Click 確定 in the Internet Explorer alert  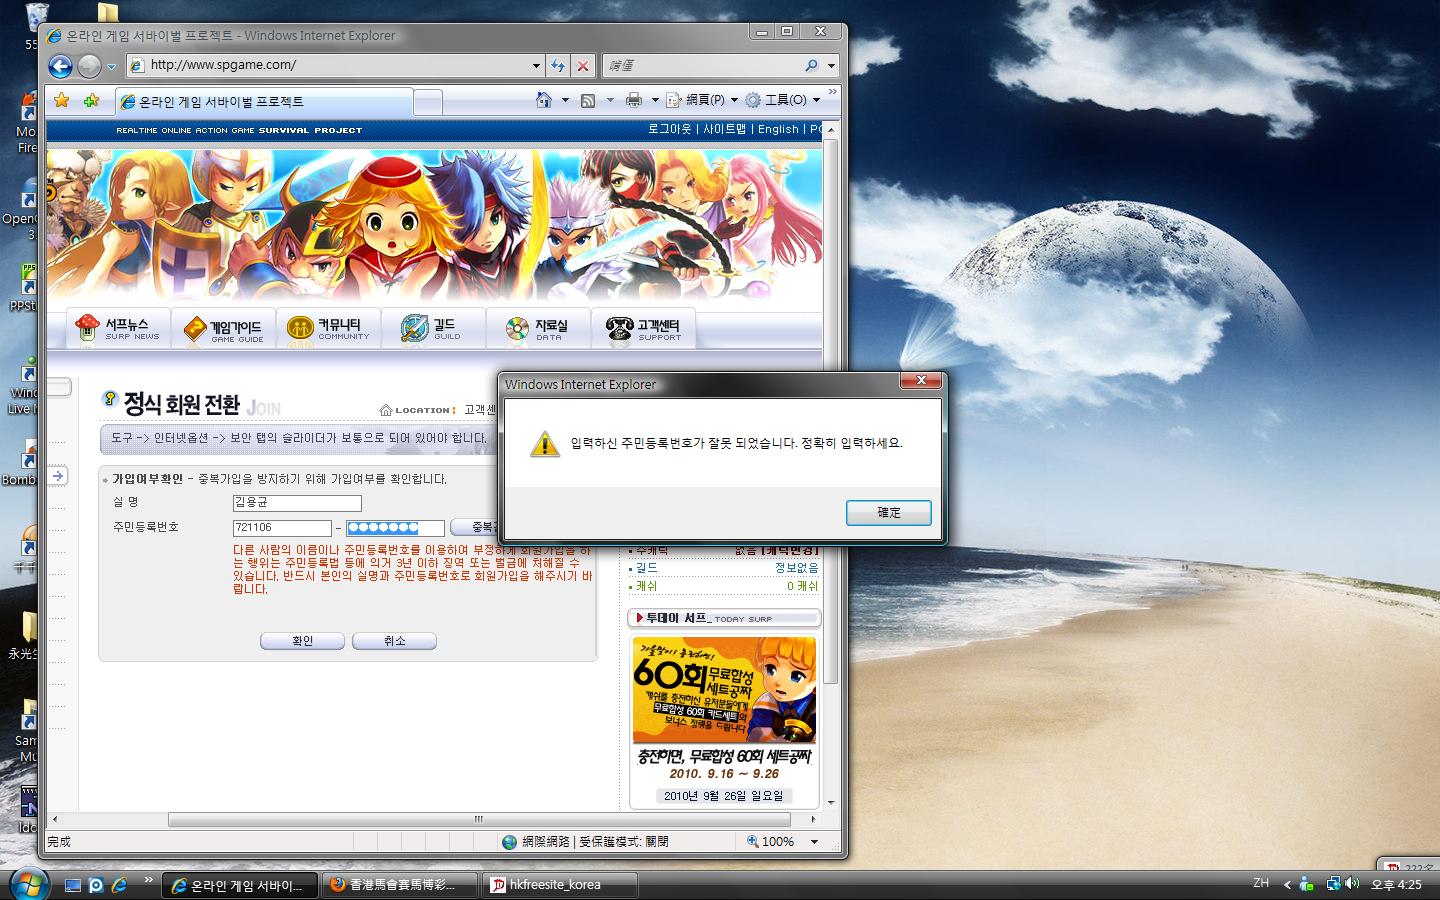coord(889,513)
